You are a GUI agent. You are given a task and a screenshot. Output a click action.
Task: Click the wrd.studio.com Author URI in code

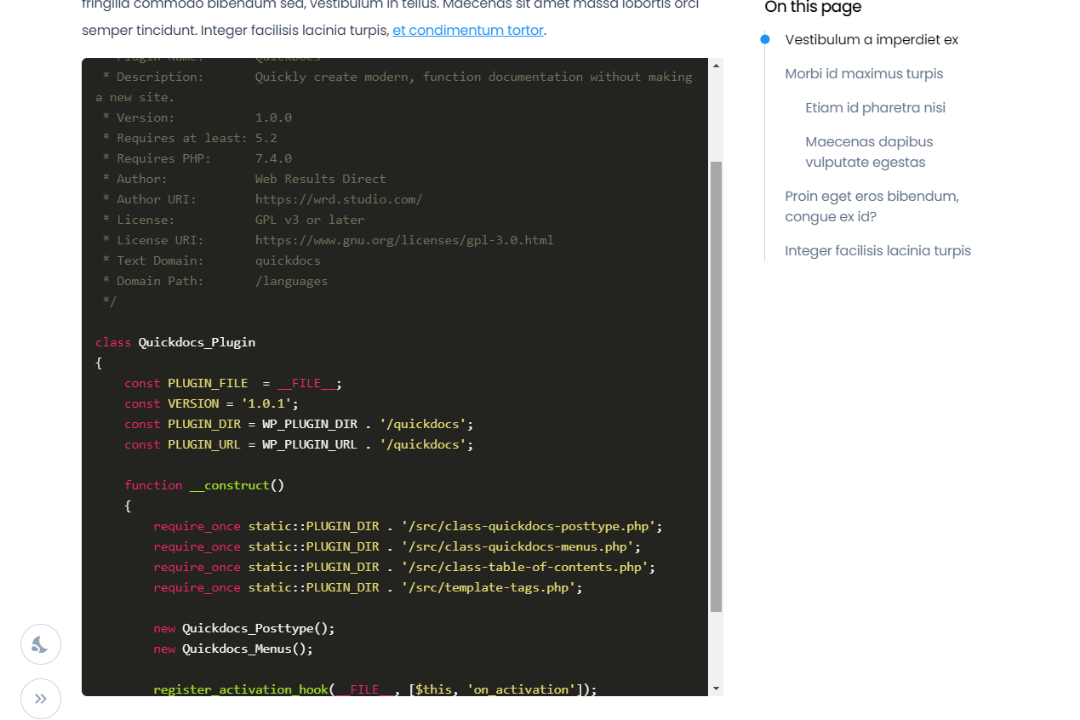pos(338,199)
